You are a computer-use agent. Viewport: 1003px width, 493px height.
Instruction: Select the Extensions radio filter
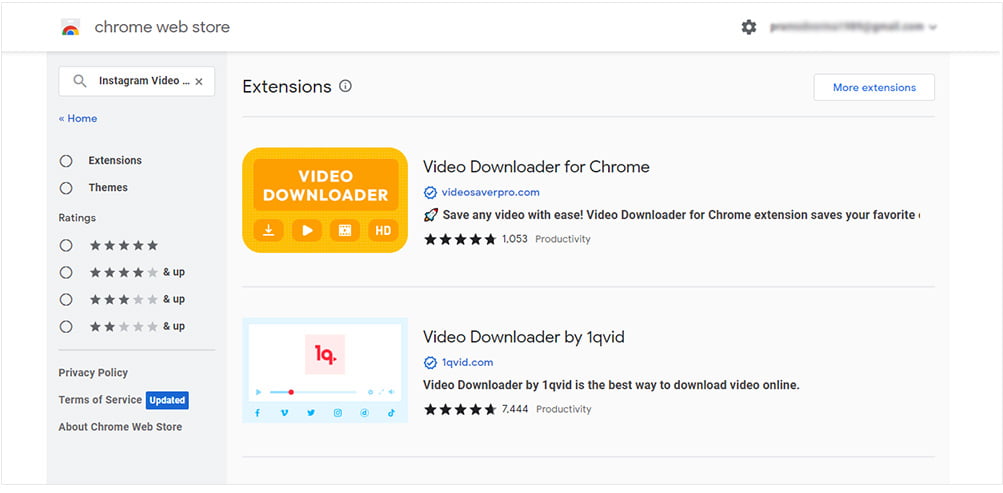point(66,161)
